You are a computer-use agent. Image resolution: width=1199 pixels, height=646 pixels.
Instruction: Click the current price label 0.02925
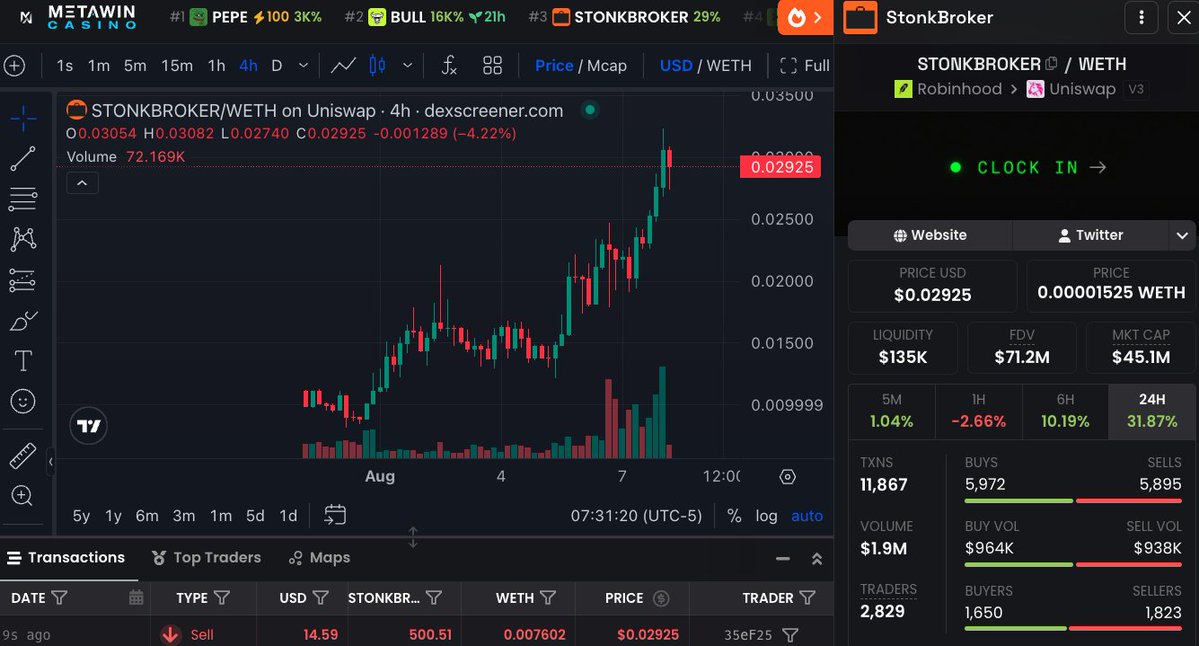pos(781,167)
